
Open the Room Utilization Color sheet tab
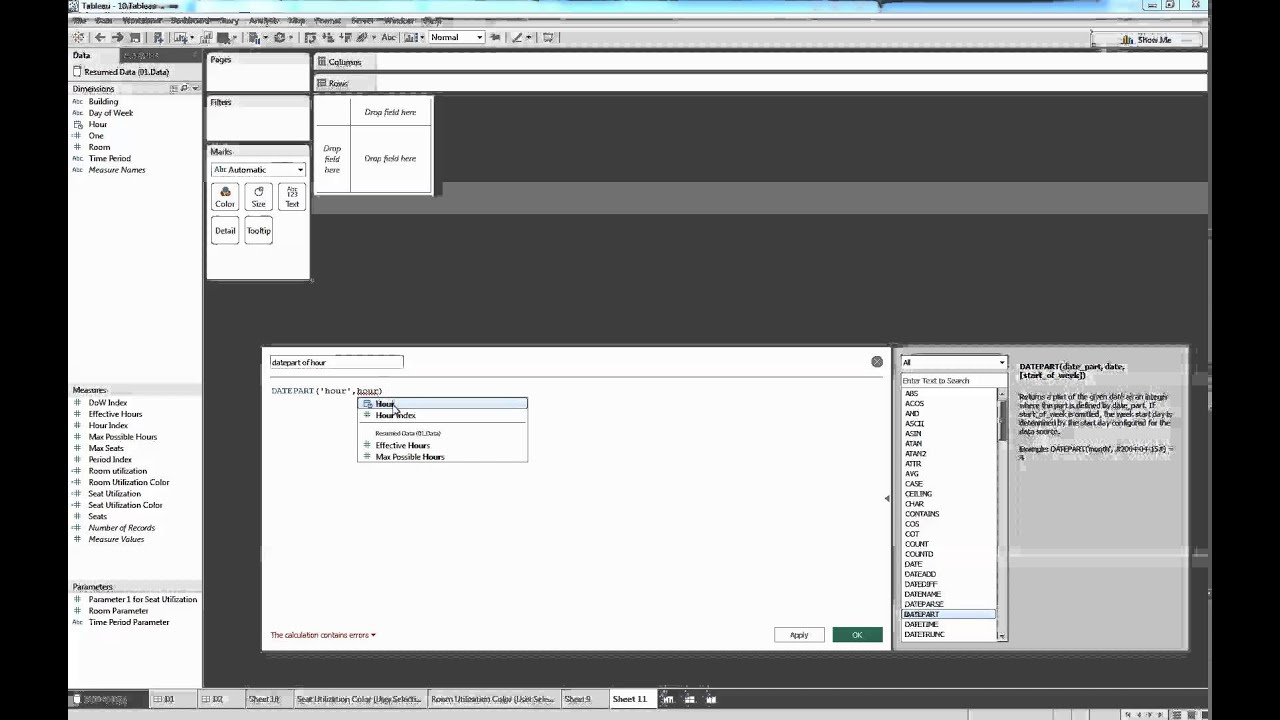point(493,699)
